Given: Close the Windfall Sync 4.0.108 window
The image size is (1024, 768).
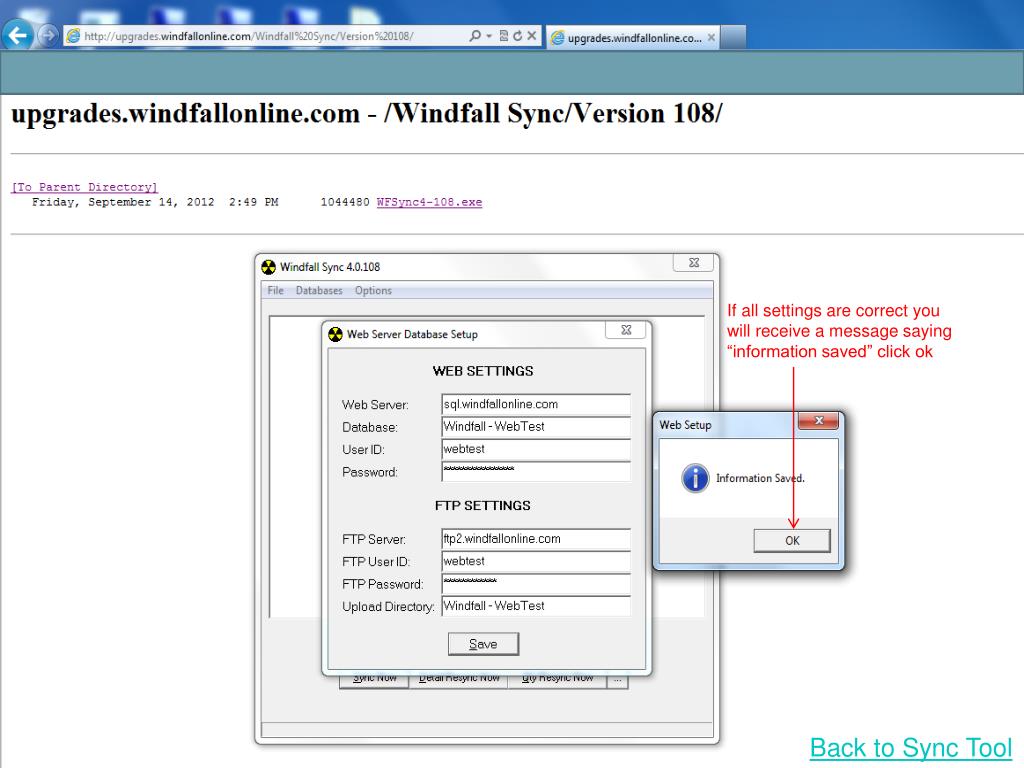Looking at the screenshot, I should coord(694,263).
